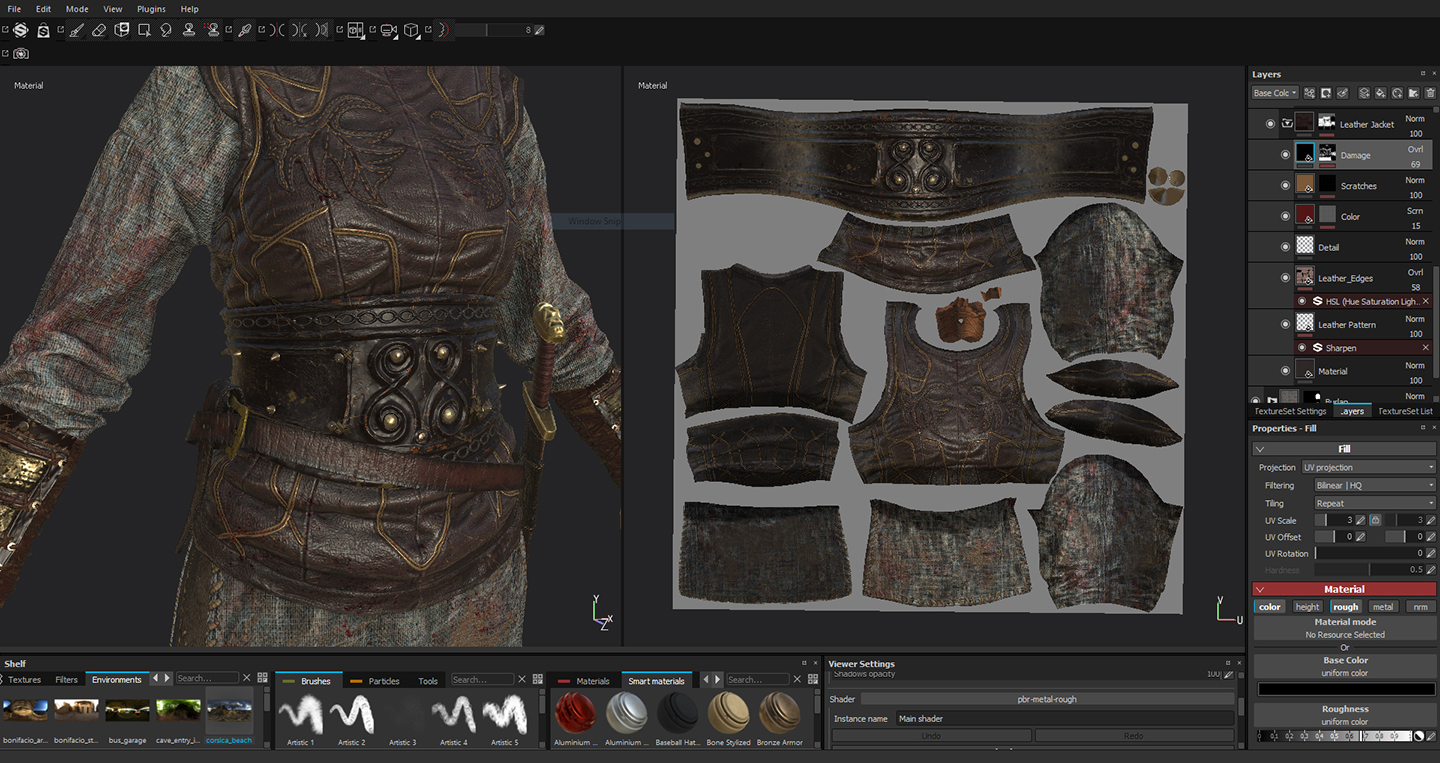Viewport: 1440px width, 763px height.
Task: Toggle the height channel button
Action: click(x=1307, y=607)
